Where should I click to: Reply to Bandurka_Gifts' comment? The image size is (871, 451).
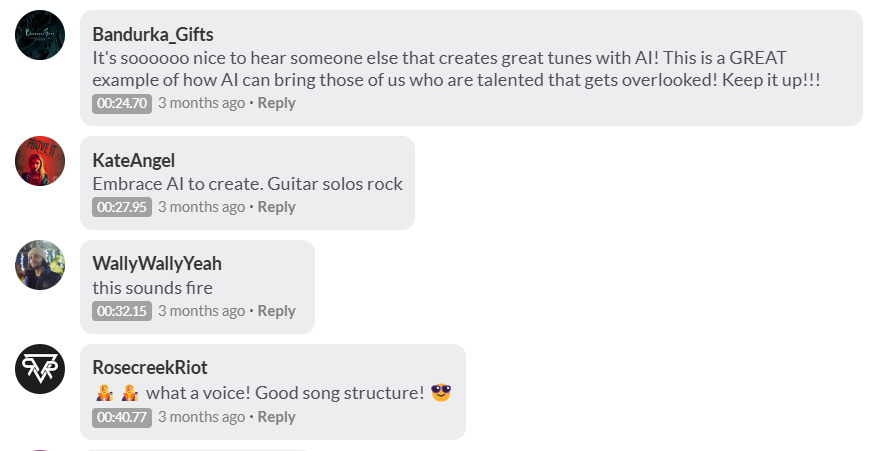[x=276, y=103]
